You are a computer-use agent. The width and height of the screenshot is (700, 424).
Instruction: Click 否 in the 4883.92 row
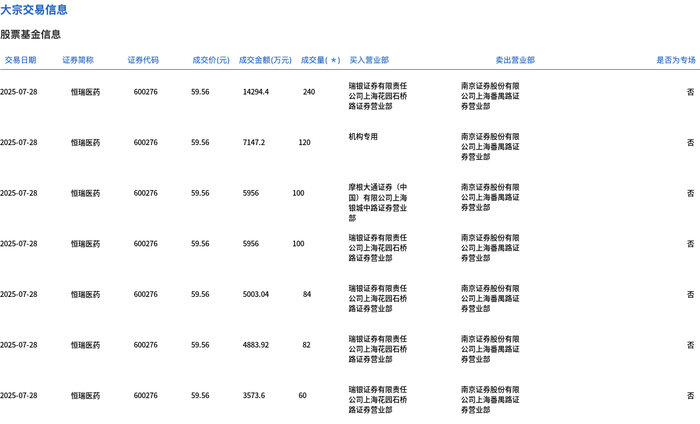[x=691, y=345]
